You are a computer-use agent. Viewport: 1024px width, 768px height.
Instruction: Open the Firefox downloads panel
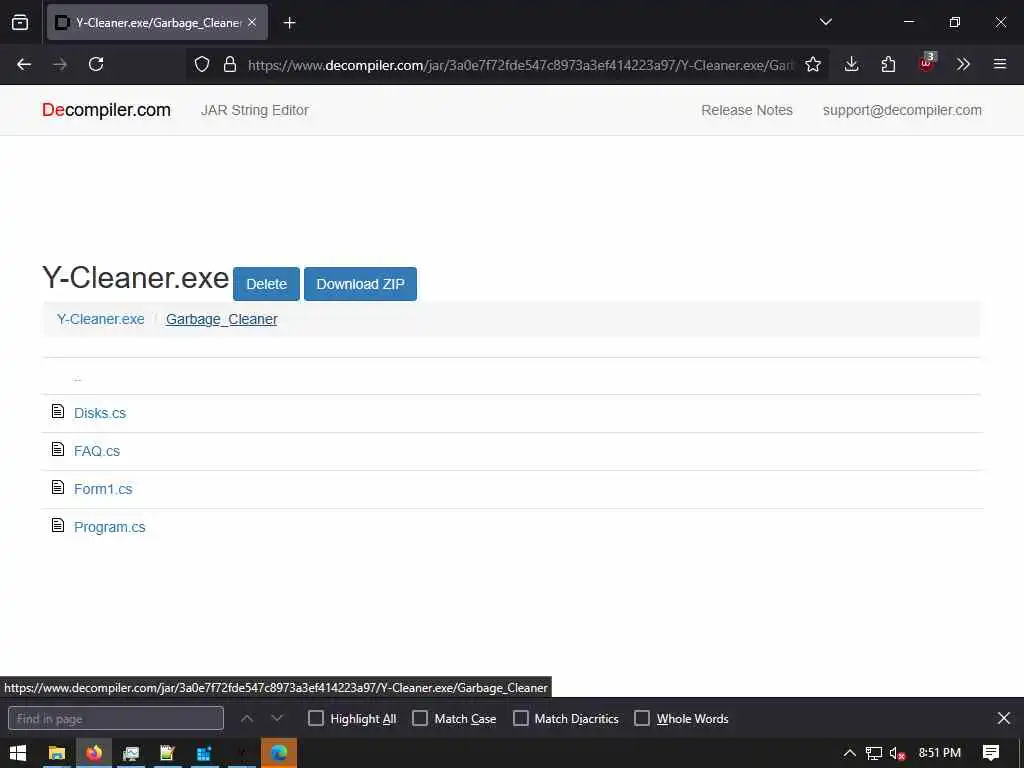[851, 64]
